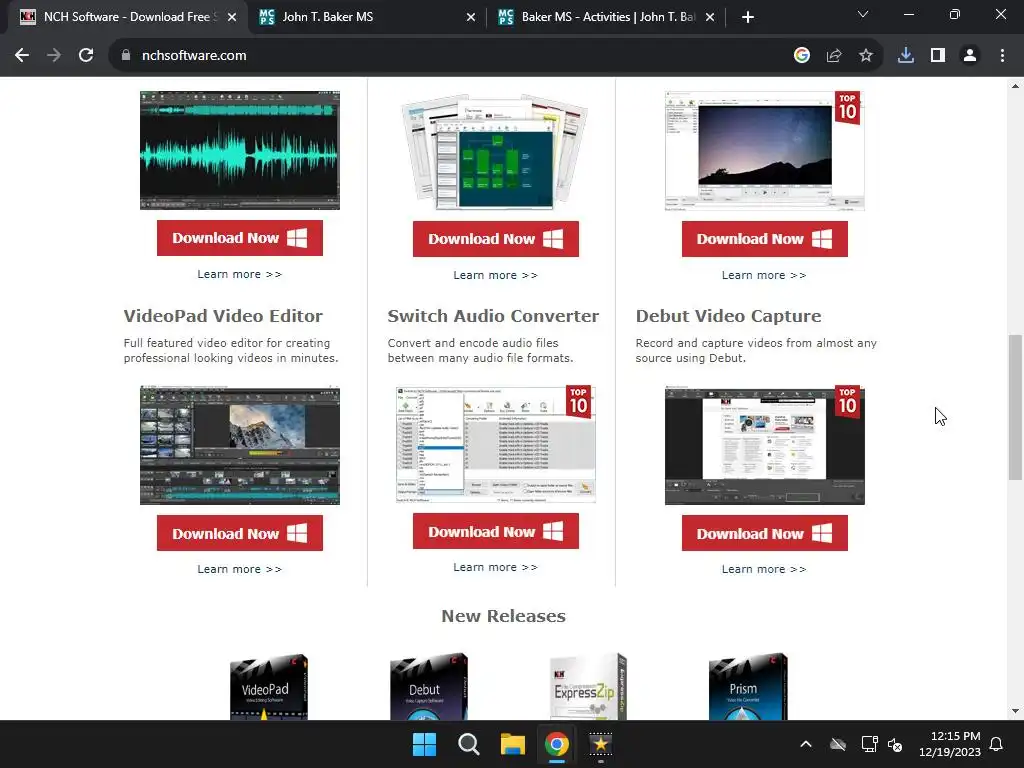Image resolution: width=1024 pixels, height=768 pixels.
Task: Click the New Releases heading
Action: click(x=504, y=616)
